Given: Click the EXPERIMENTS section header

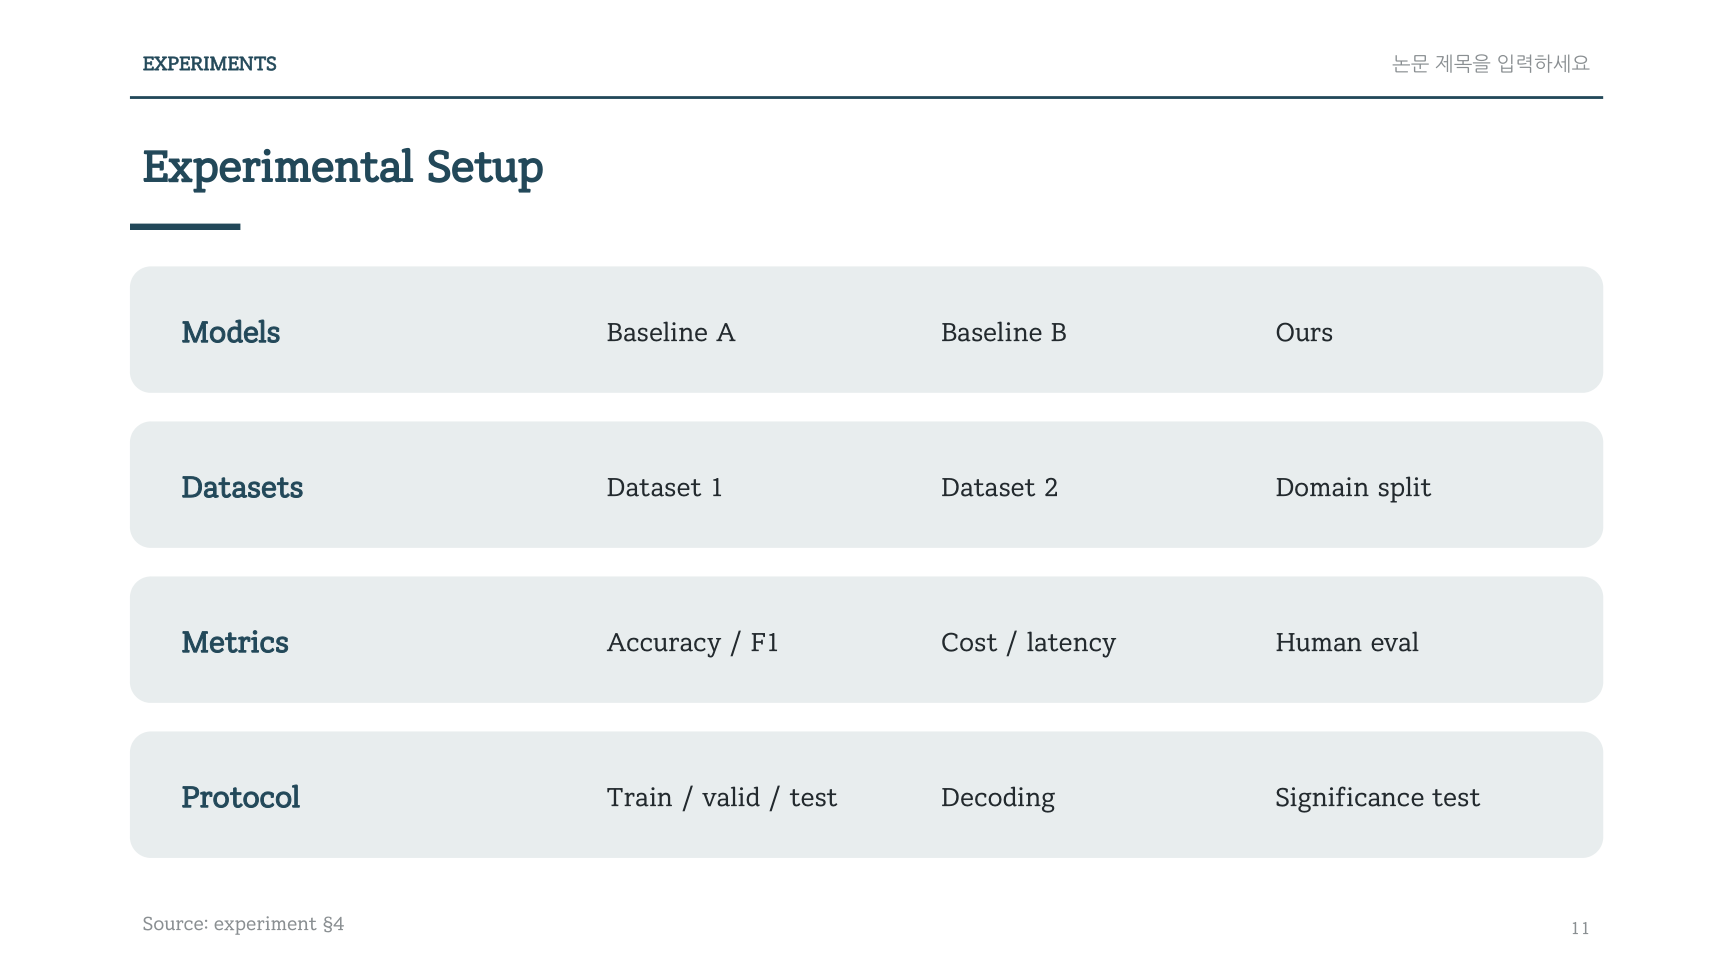Looking at the screenshot, I should coord(209,64).
